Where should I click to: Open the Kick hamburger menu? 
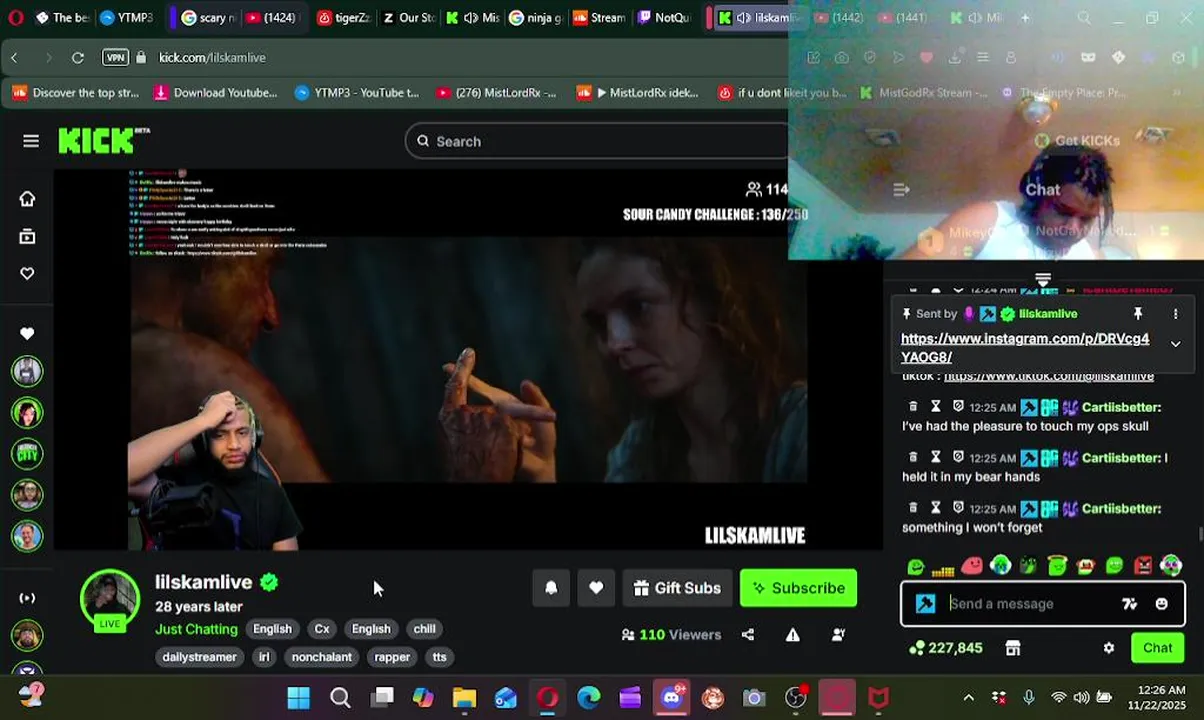[31, 141]
